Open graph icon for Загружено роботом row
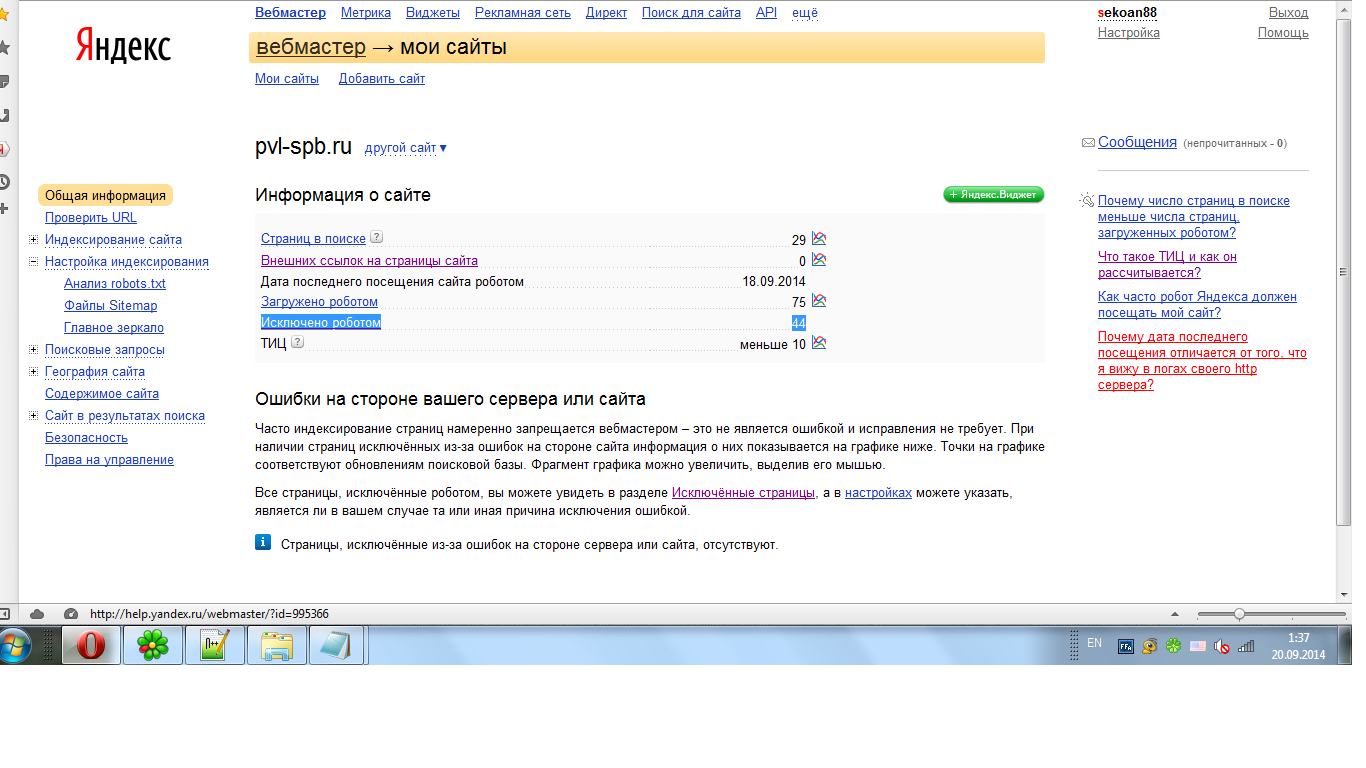Image resolution: width=1366 pixels, height=768 pixels. click(819, 300)
